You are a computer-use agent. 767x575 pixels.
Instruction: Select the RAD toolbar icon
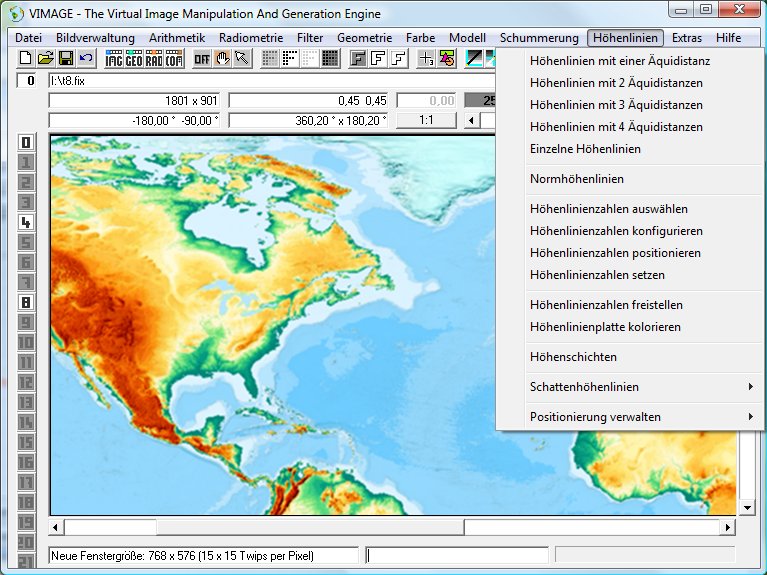pyautogui.click(x=154, y=59)
